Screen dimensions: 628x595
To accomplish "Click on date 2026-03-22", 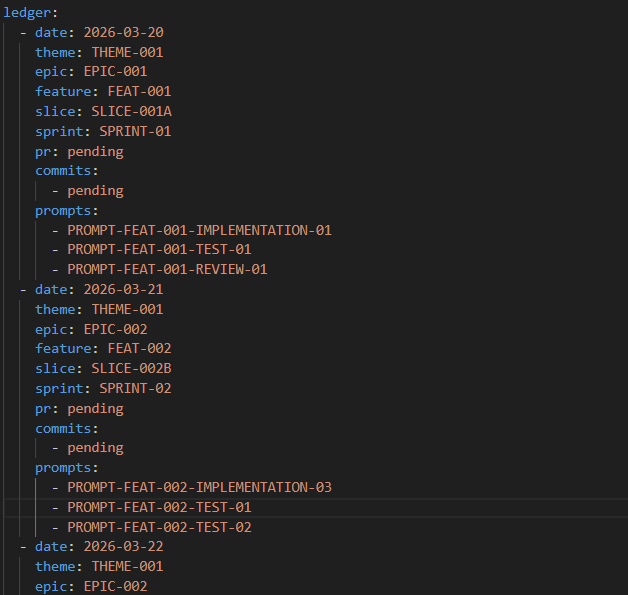I will point(123,546).
